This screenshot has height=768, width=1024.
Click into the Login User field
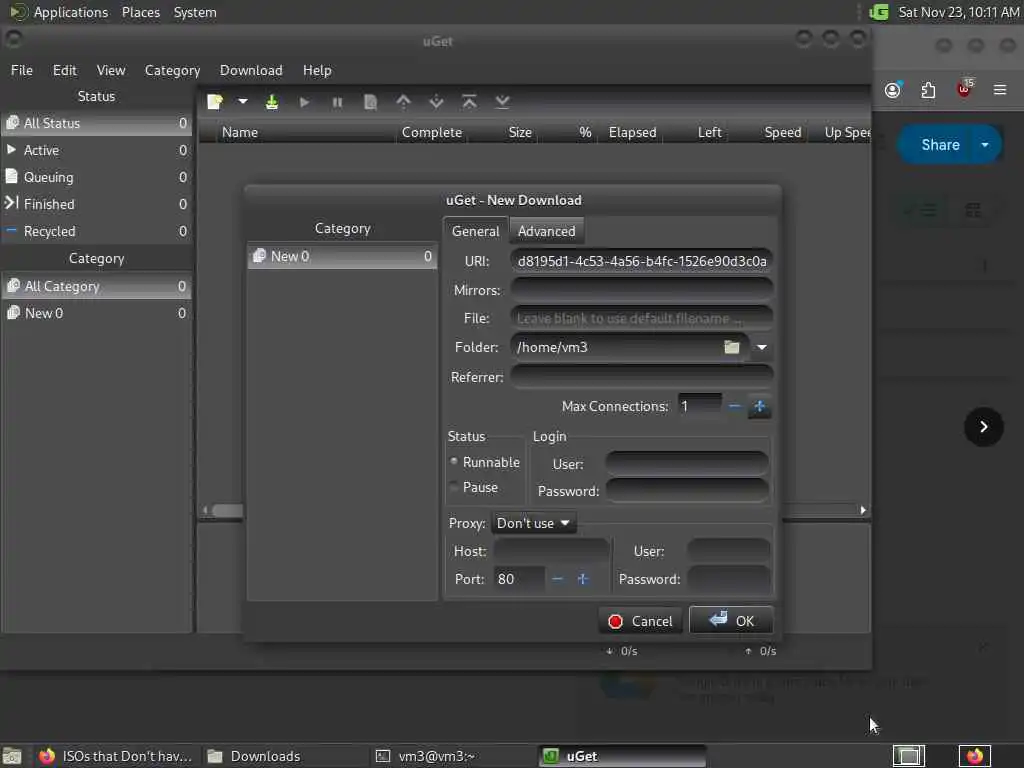[x=686, y=464]
